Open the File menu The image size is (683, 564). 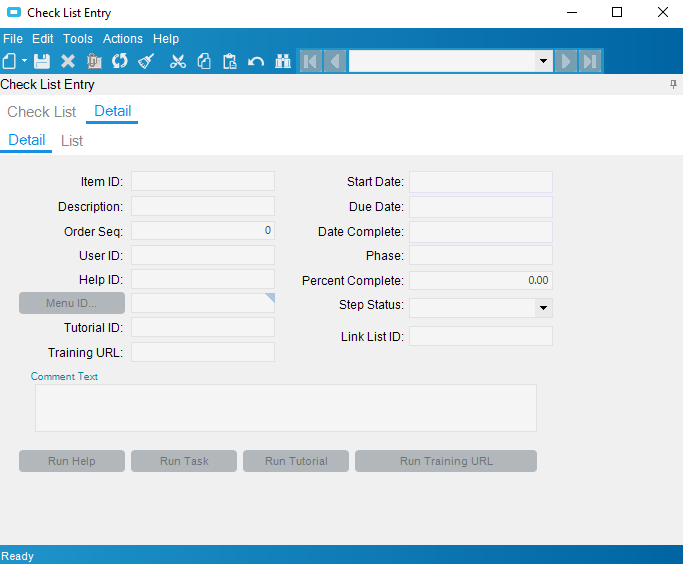click(13, 39)
